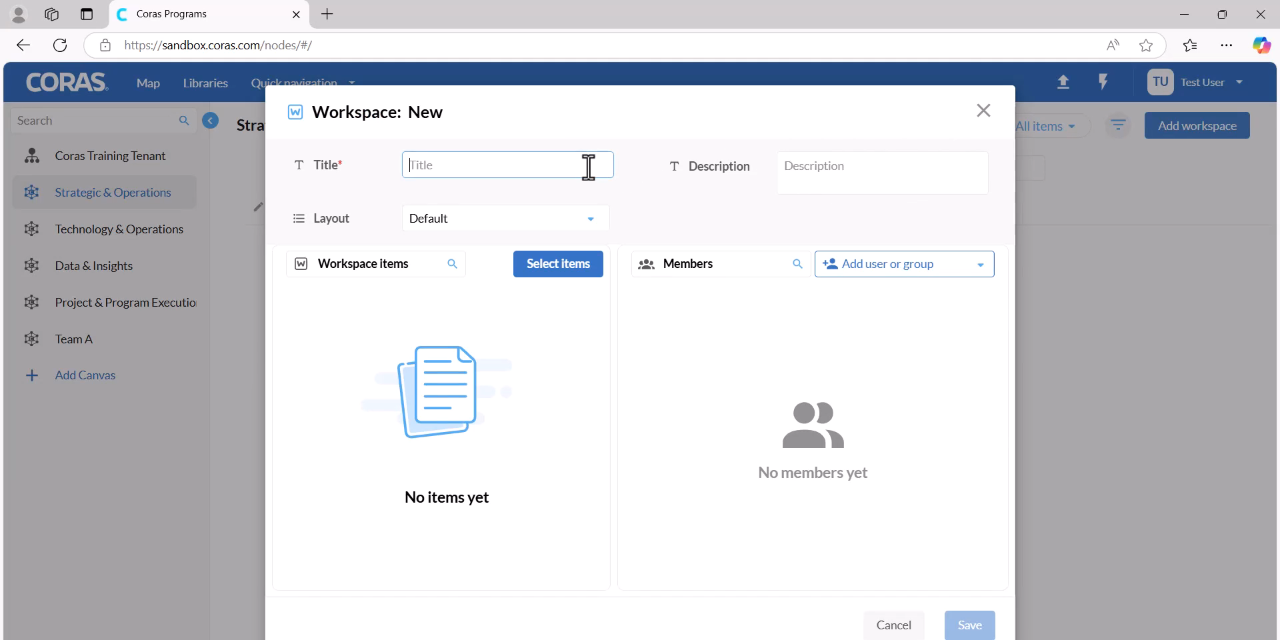The height and width of the screenshot is (640, 1280).
Task: Open the All items filter dropdown
Action: point(1046,126)
